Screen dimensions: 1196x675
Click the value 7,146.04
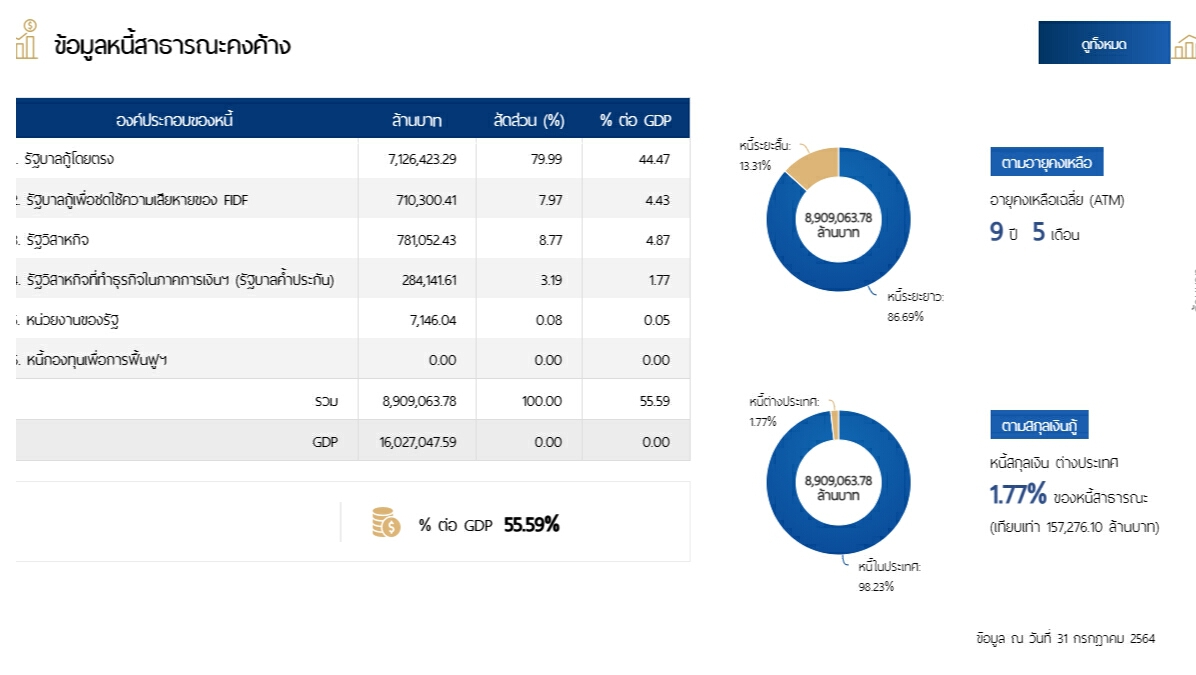pos(432,320)
